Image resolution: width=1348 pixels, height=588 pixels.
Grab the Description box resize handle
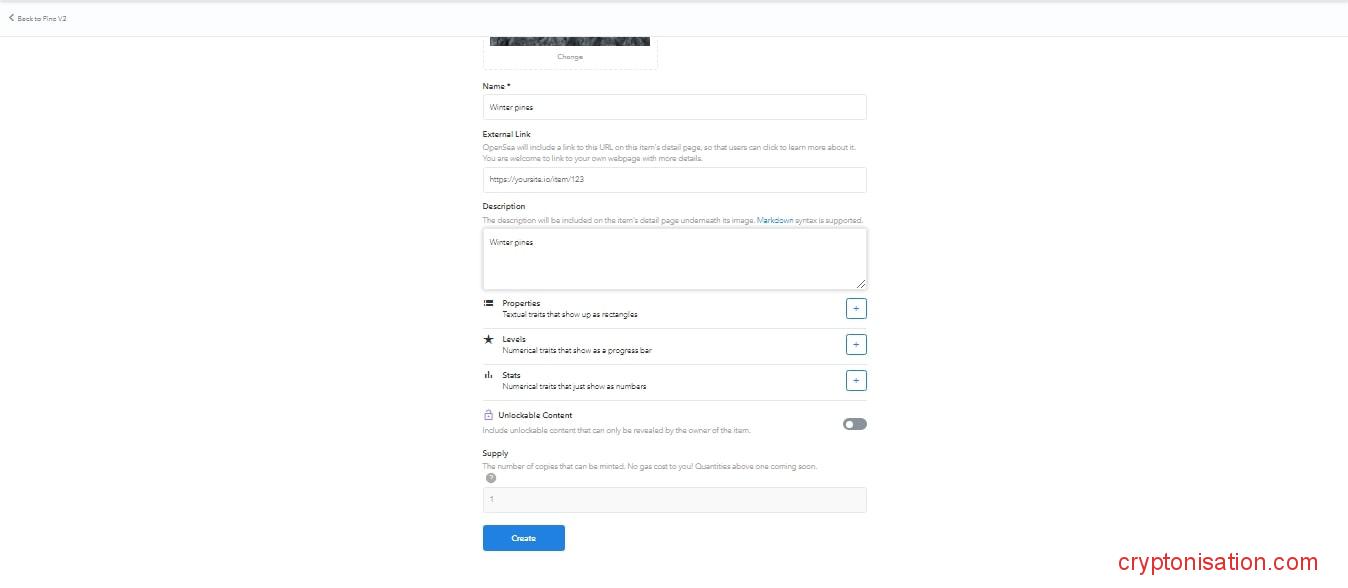point(860,283)
